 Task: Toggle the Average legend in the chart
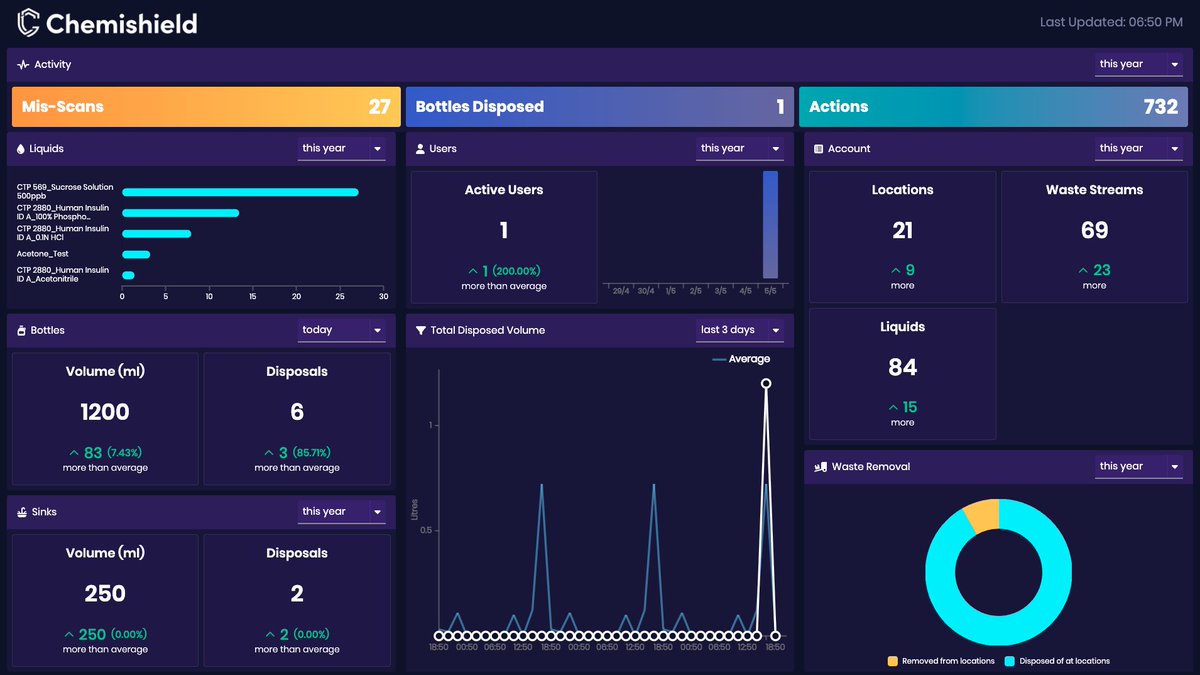(741, 359)
